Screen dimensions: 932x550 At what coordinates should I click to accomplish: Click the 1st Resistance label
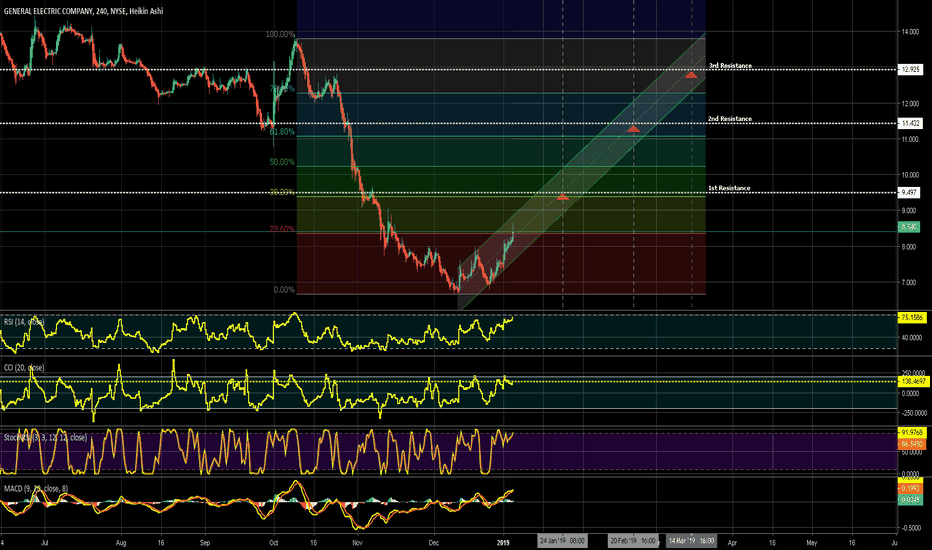pos(729,188)
